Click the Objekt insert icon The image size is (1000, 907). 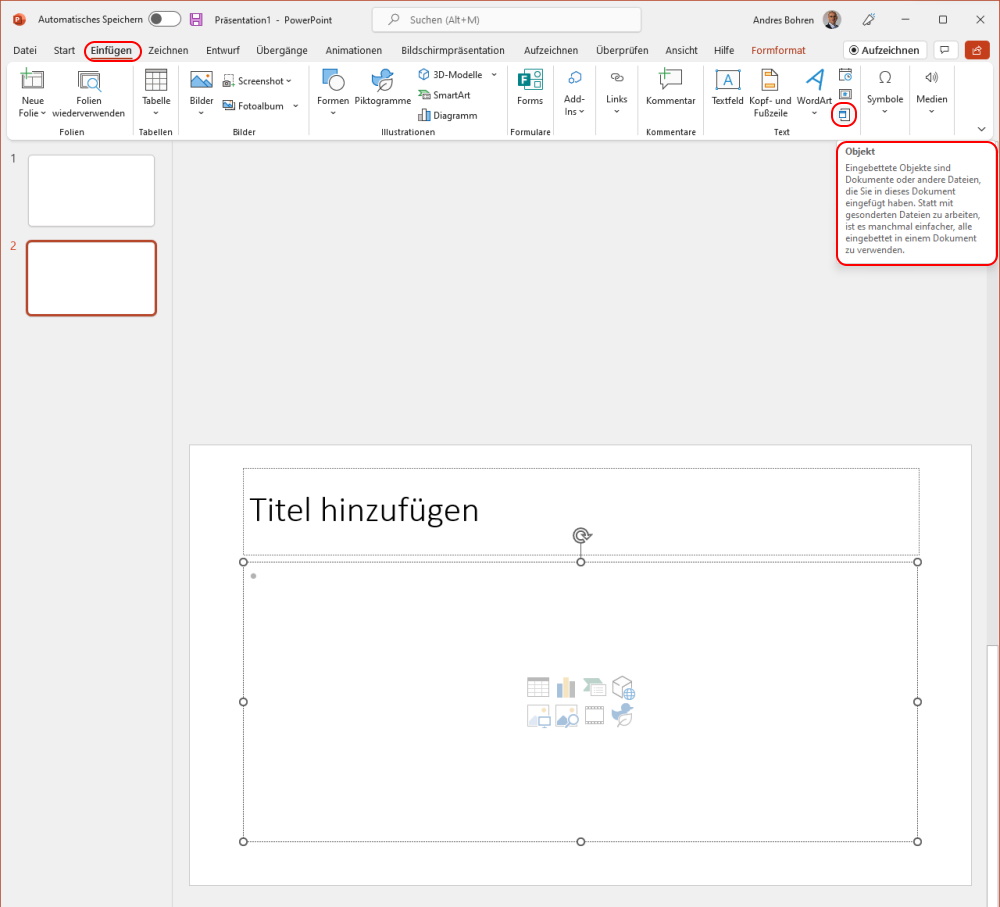click(844, 115)
